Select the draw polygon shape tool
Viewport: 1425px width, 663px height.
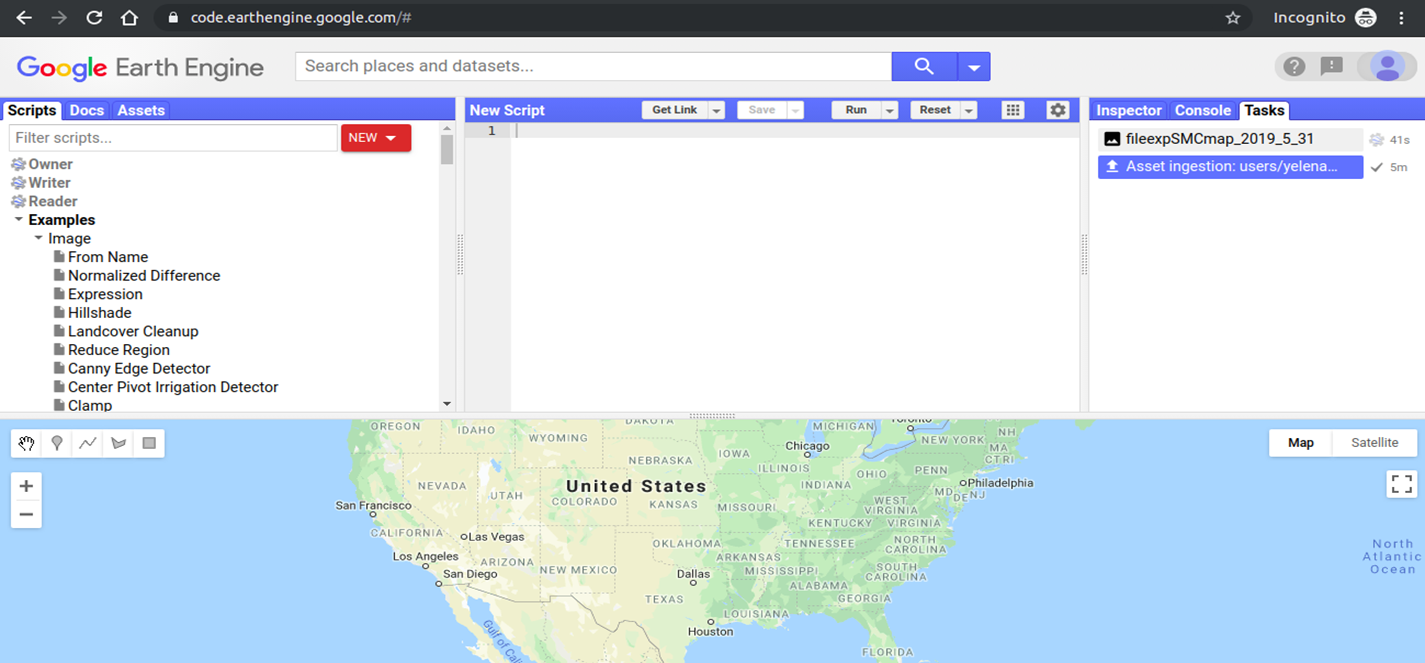[119, 443]
